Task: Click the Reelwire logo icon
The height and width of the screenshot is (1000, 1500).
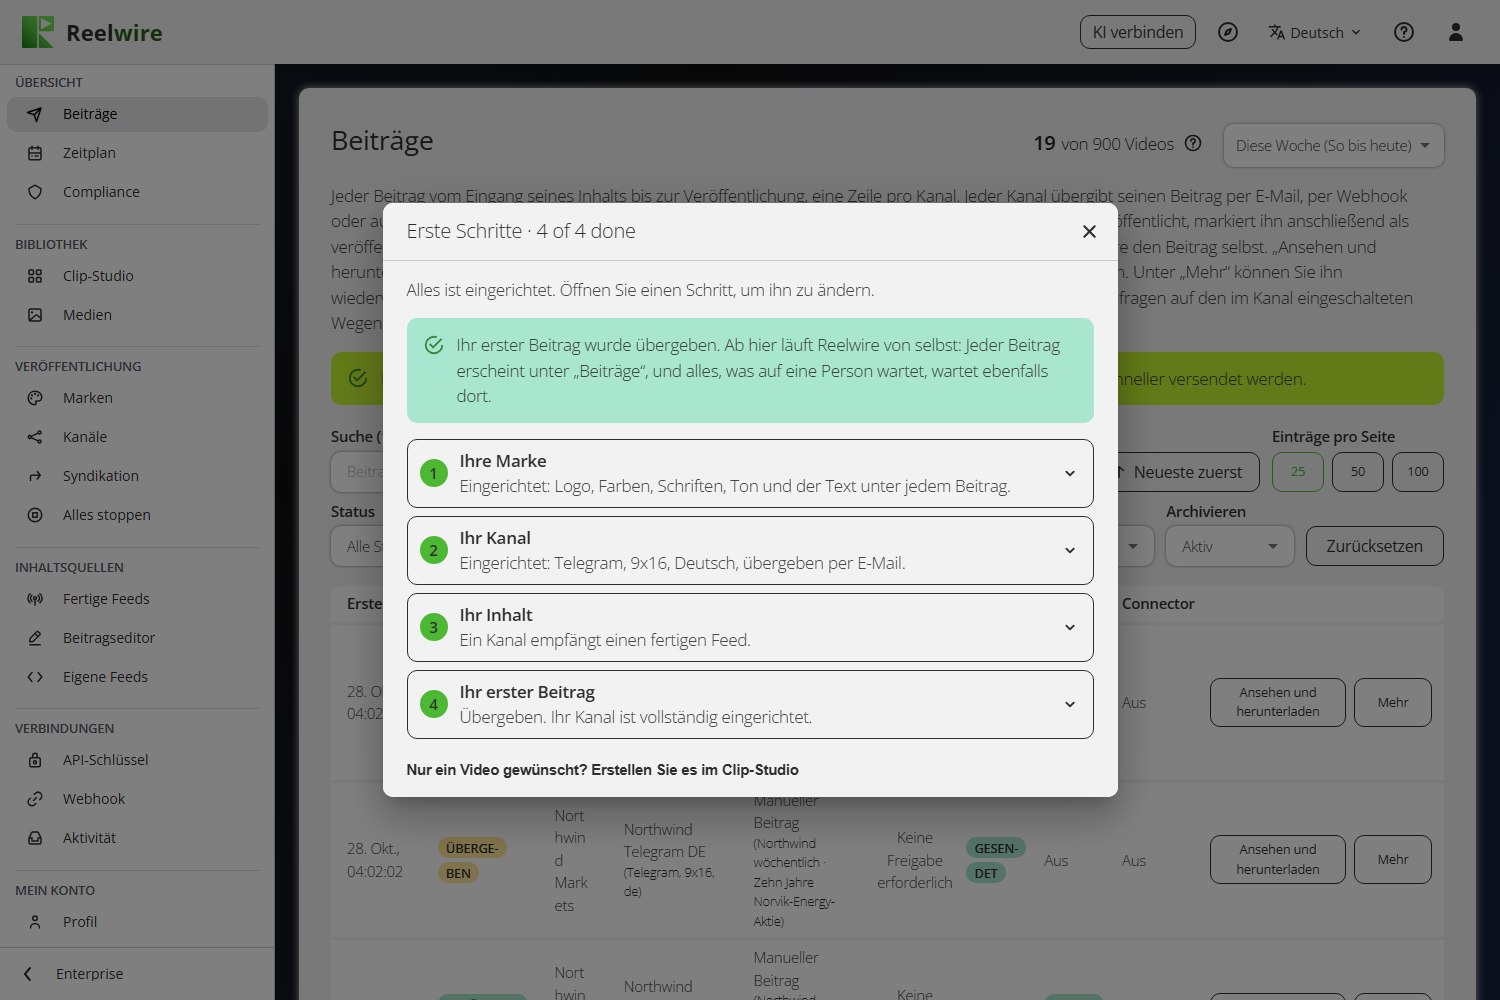Action: [38, 32]
